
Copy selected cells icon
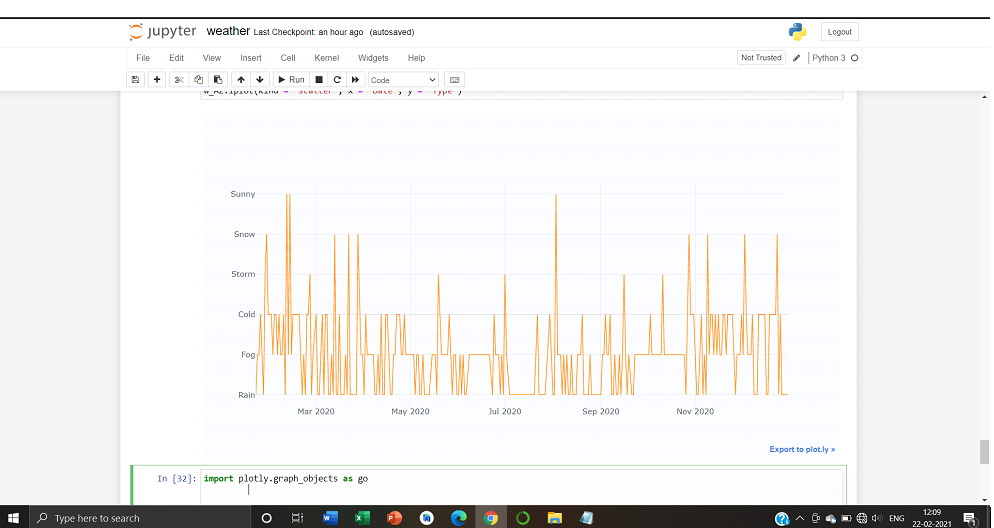click(x=198, y=79)
